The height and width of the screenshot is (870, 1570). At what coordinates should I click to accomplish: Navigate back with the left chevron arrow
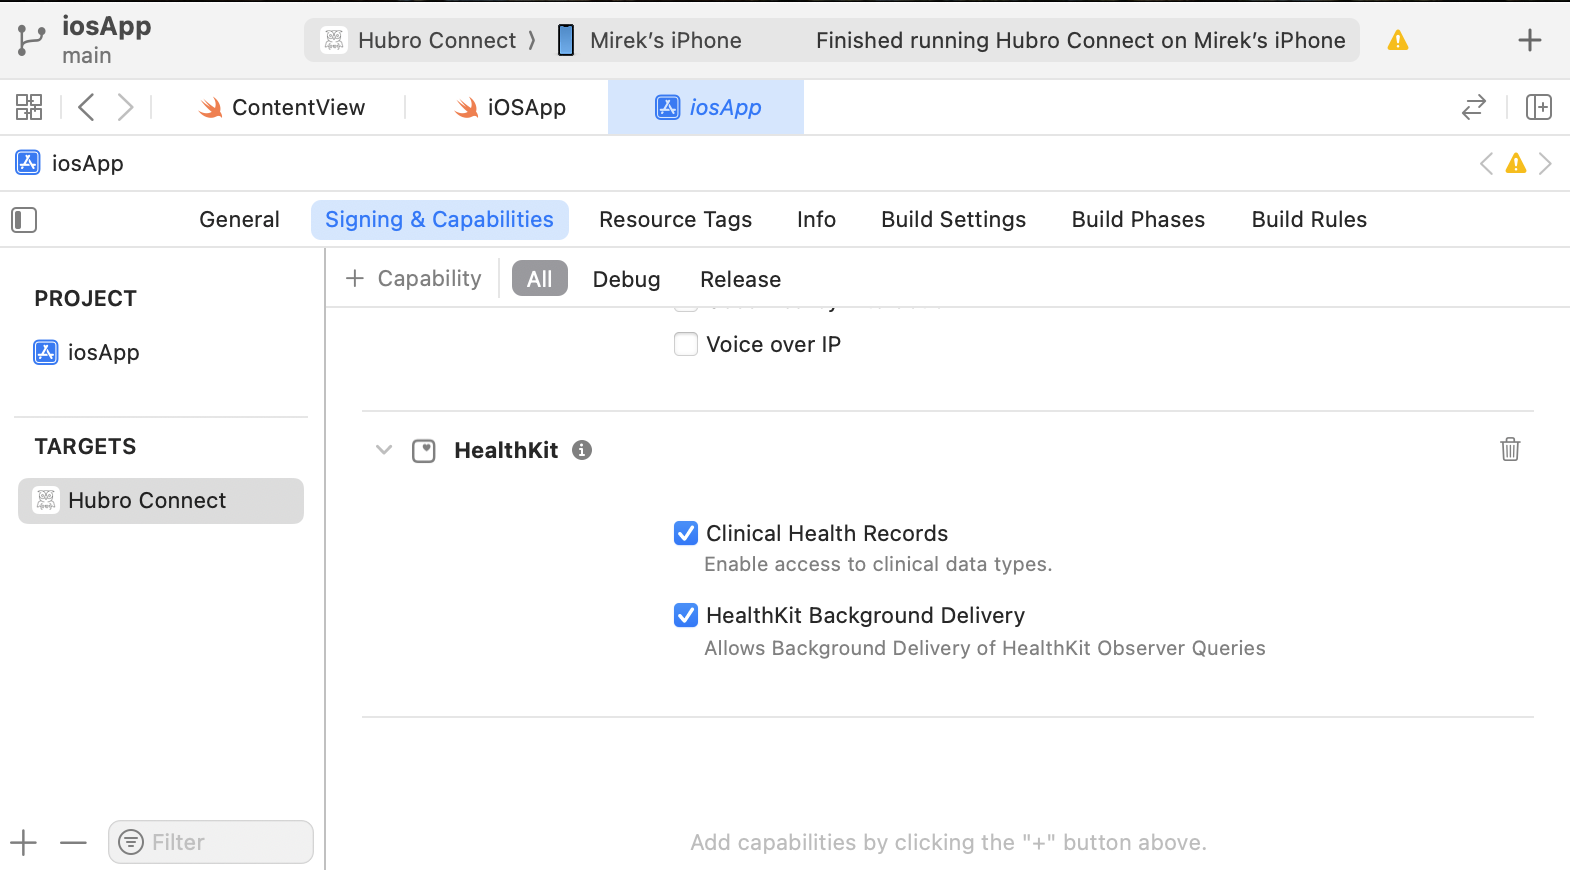tap(87, 107)
